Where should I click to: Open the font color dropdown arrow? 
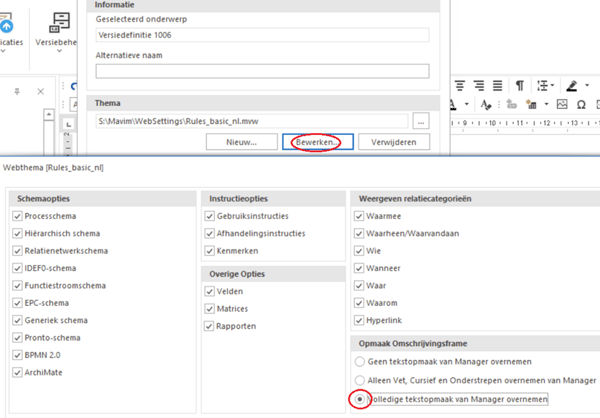click(x=467, y=104)
